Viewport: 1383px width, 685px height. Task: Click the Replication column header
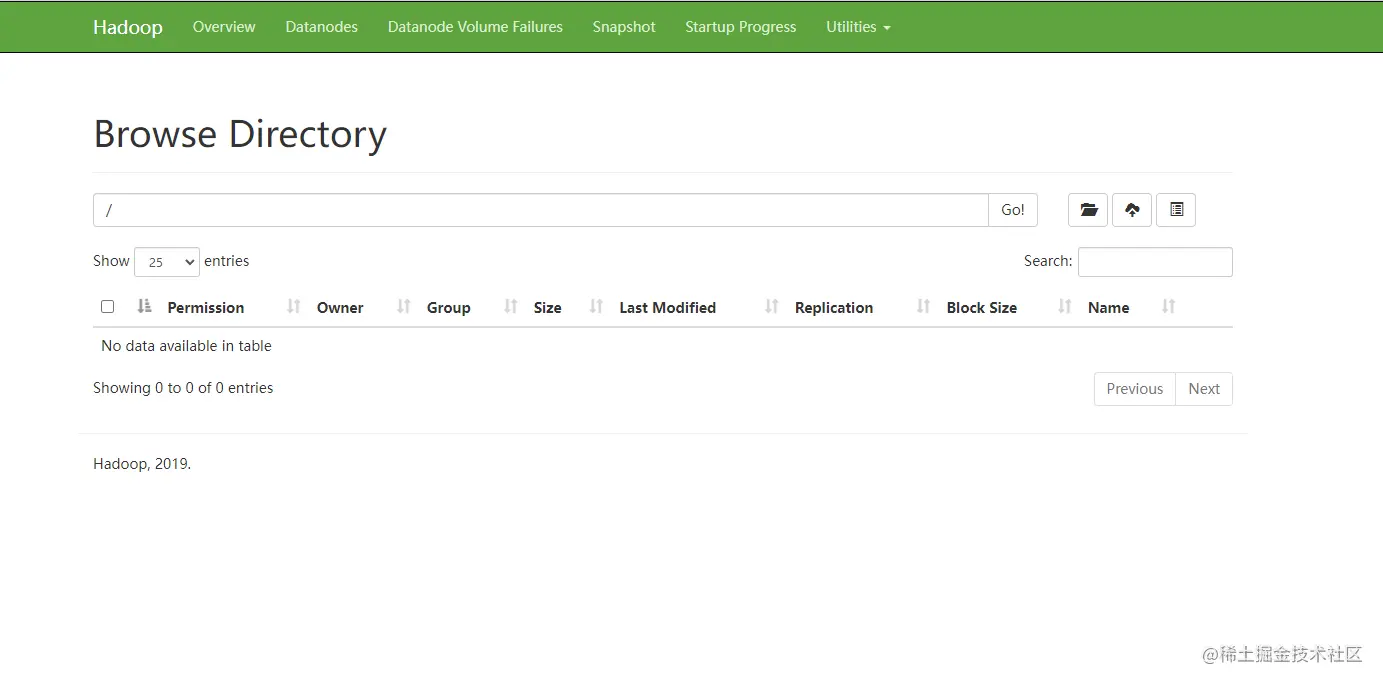[x=834, y=308]
